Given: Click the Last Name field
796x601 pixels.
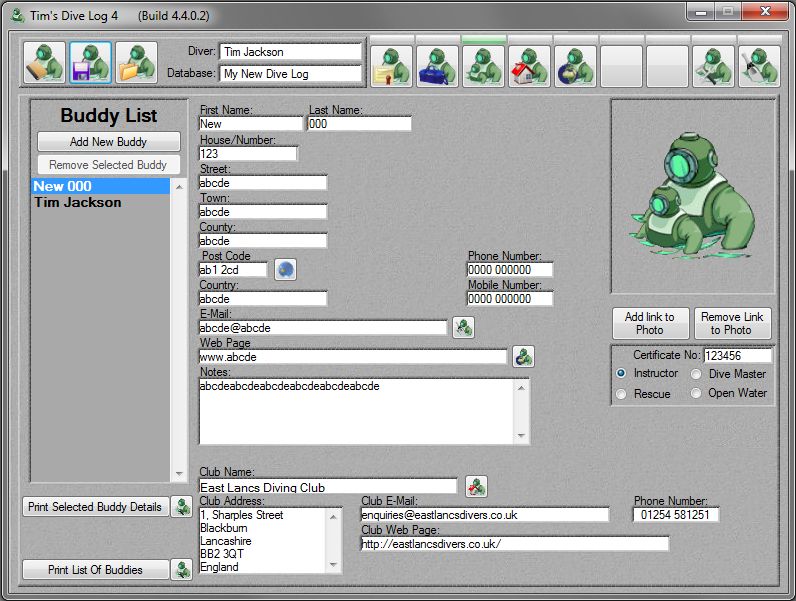Looking at the screenshot, I should pos(359,124).
